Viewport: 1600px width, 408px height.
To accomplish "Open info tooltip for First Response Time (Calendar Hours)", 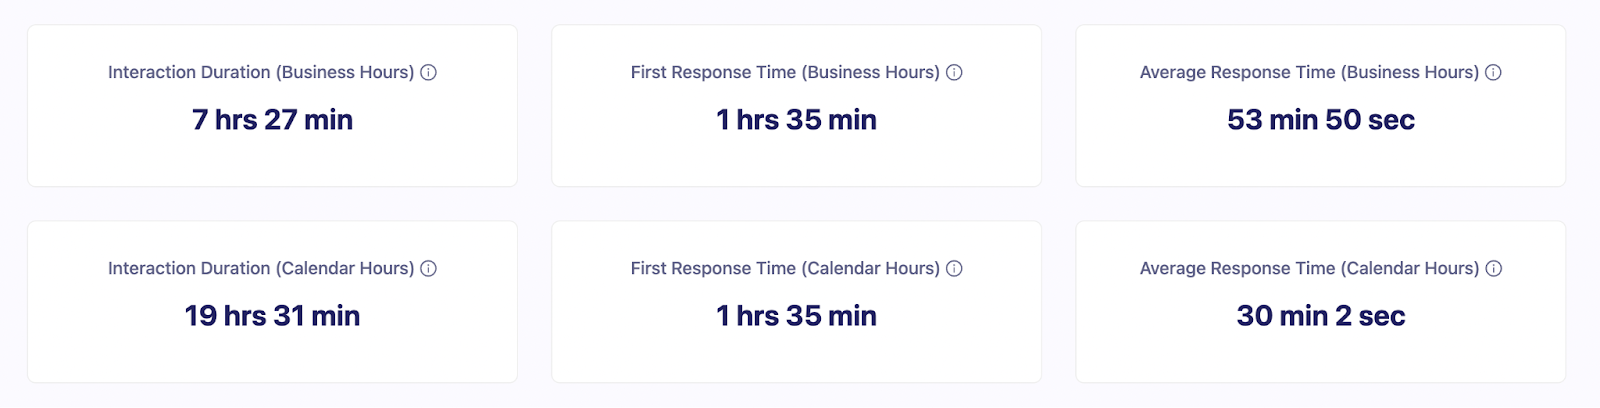I will pyautogui.click(x=954, y=268).
